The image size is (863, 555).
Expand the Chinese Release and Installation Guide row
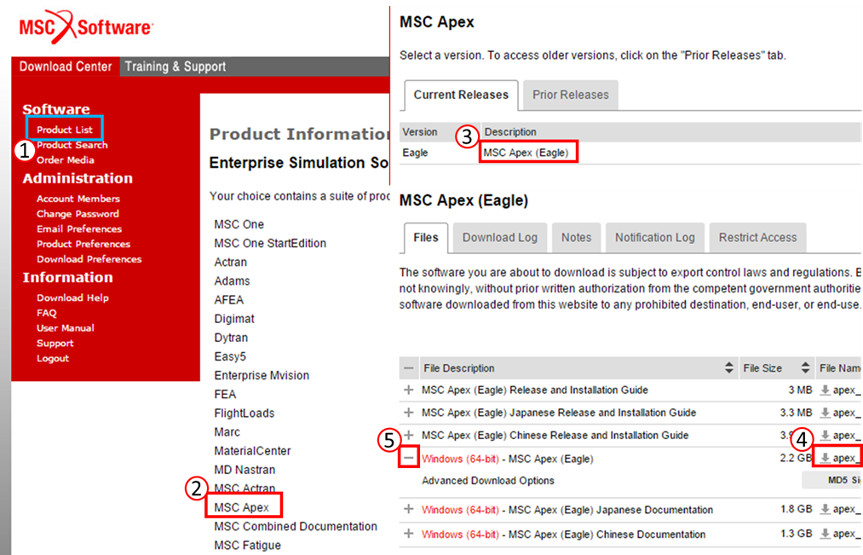pyautogui.click(x=408, y=435)
